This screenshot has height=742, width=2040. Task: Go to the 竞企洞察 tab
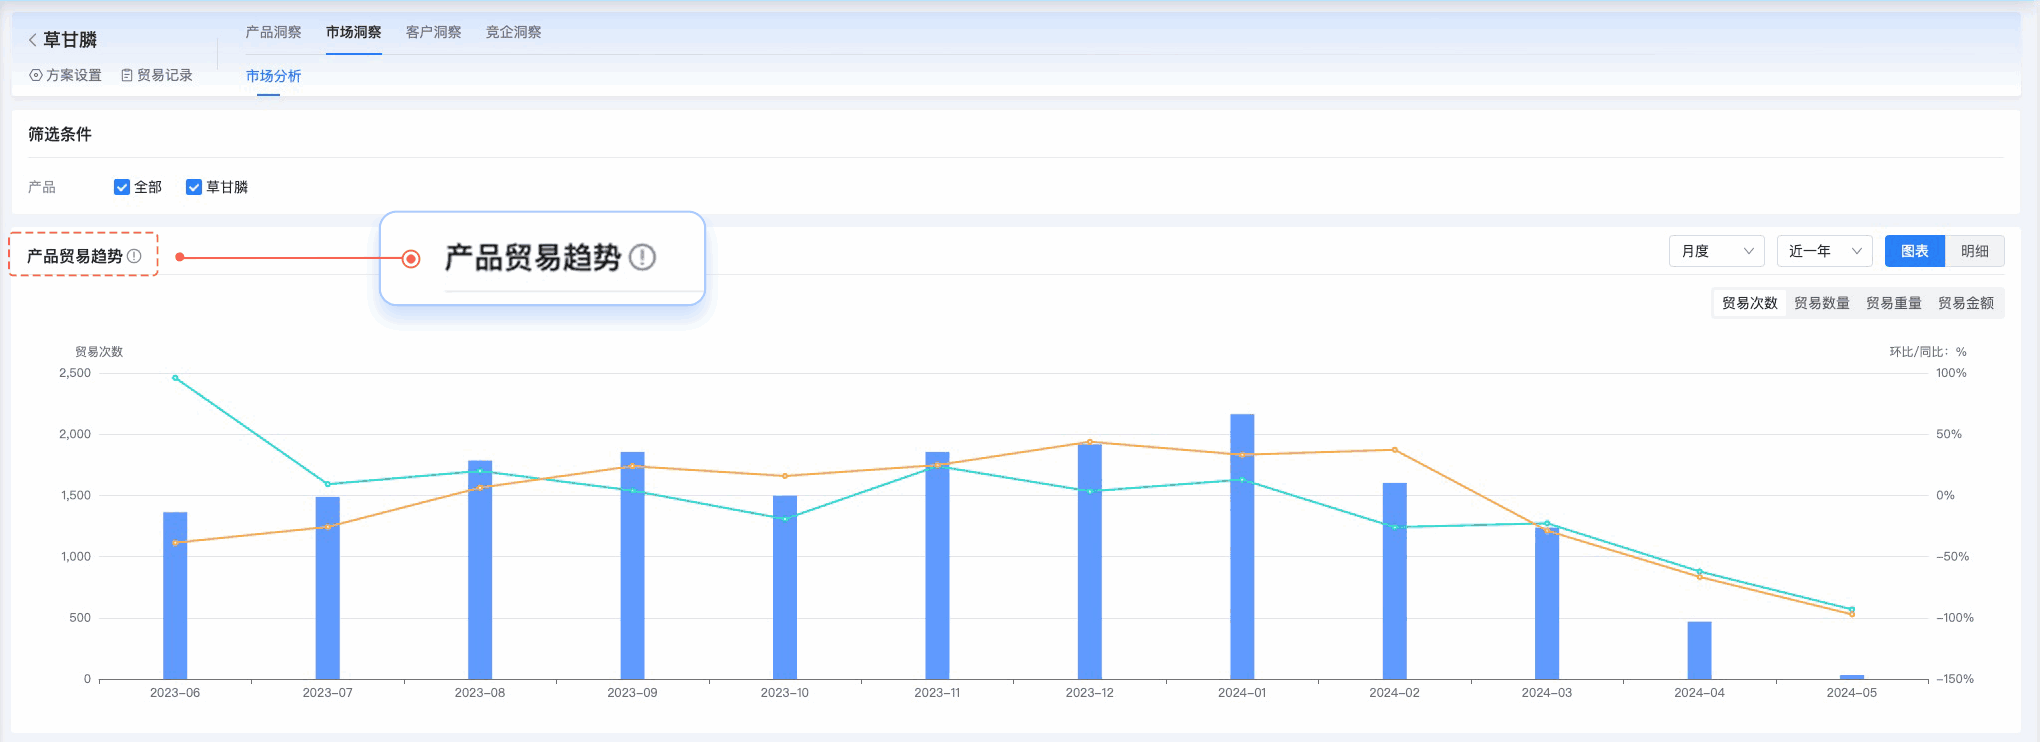click(x=513, y=32)
